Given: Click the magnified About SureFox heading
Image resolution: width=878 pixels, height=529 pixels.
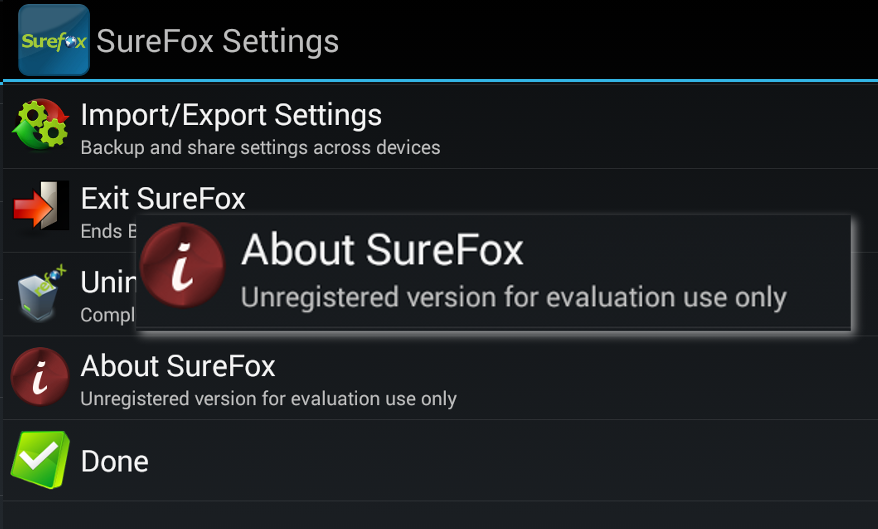Looking at the screenshot, I should pos(382,250).
